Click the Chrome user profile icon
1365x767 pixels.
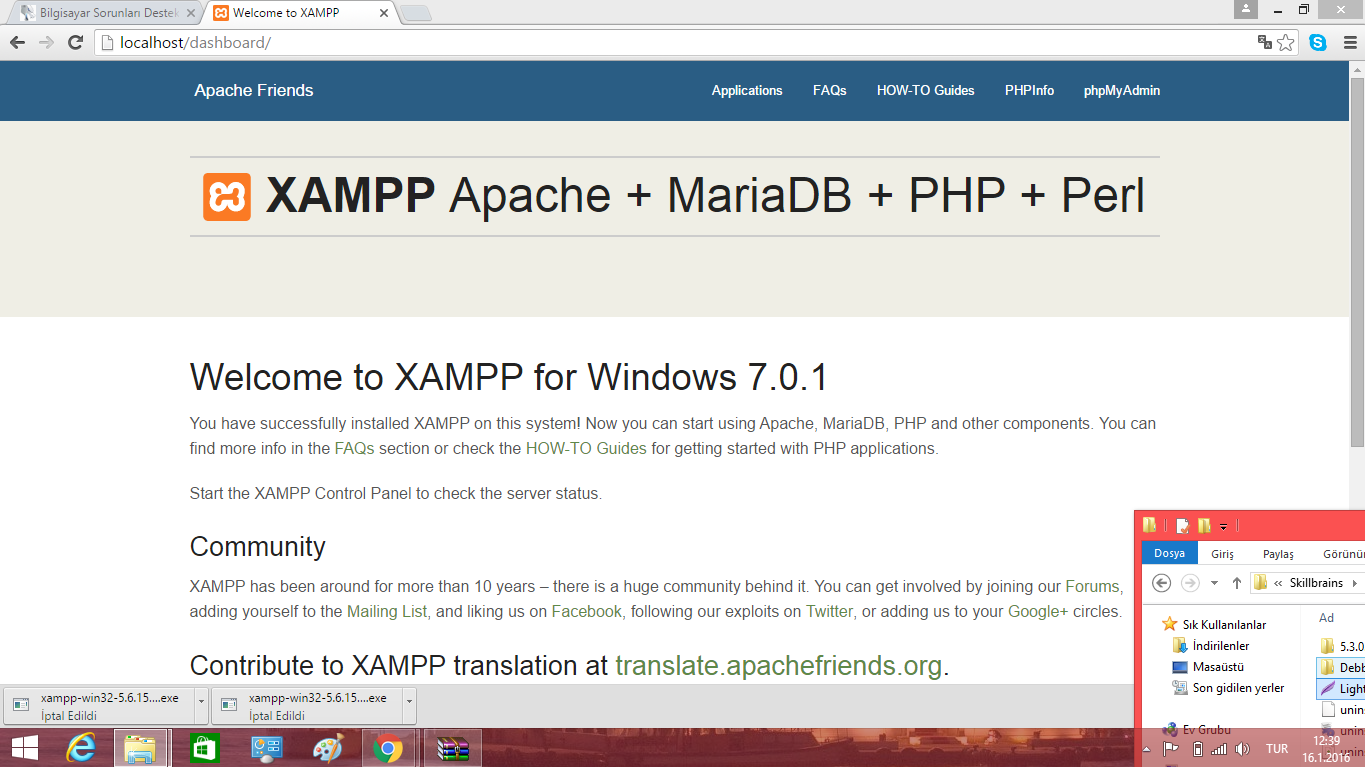click(1245, 9)
